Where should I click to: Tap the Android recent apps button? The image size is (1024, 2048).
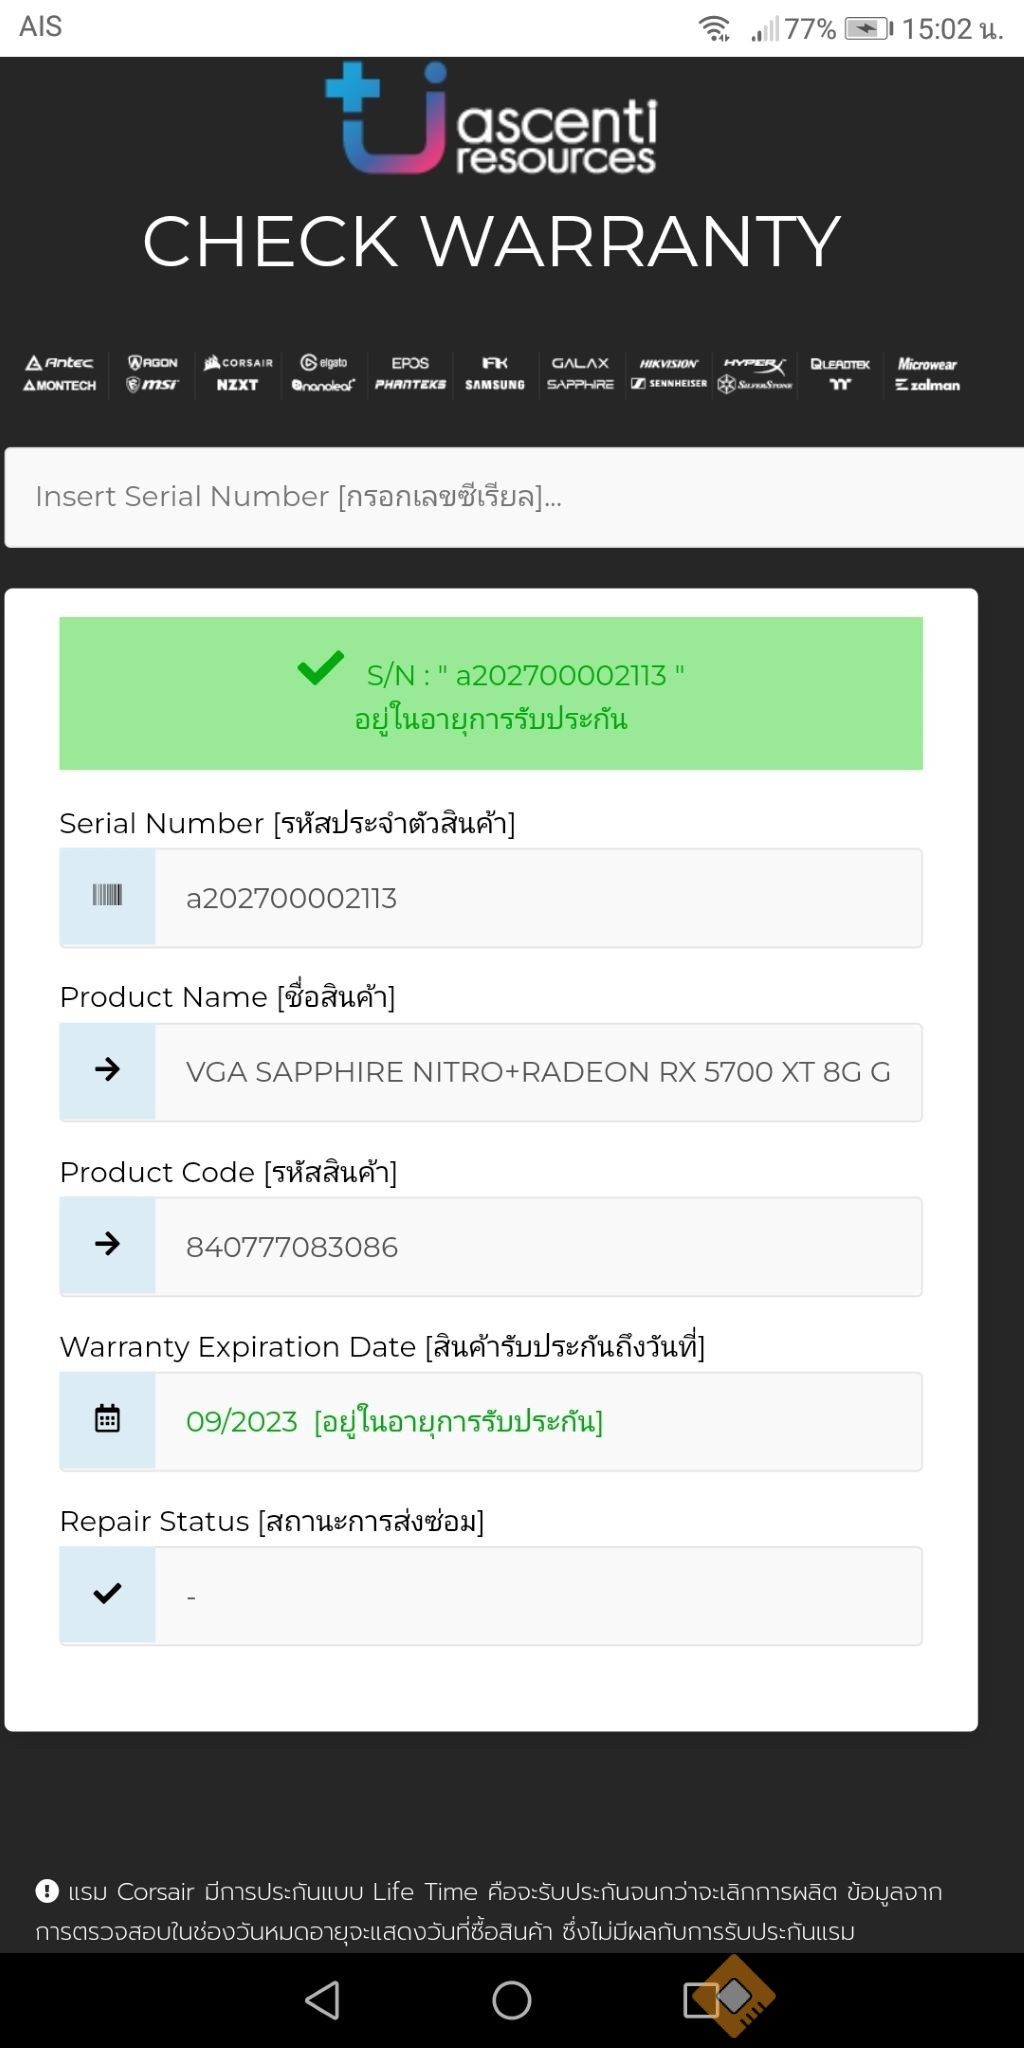pyautogui.click(x=702, y=2000)
